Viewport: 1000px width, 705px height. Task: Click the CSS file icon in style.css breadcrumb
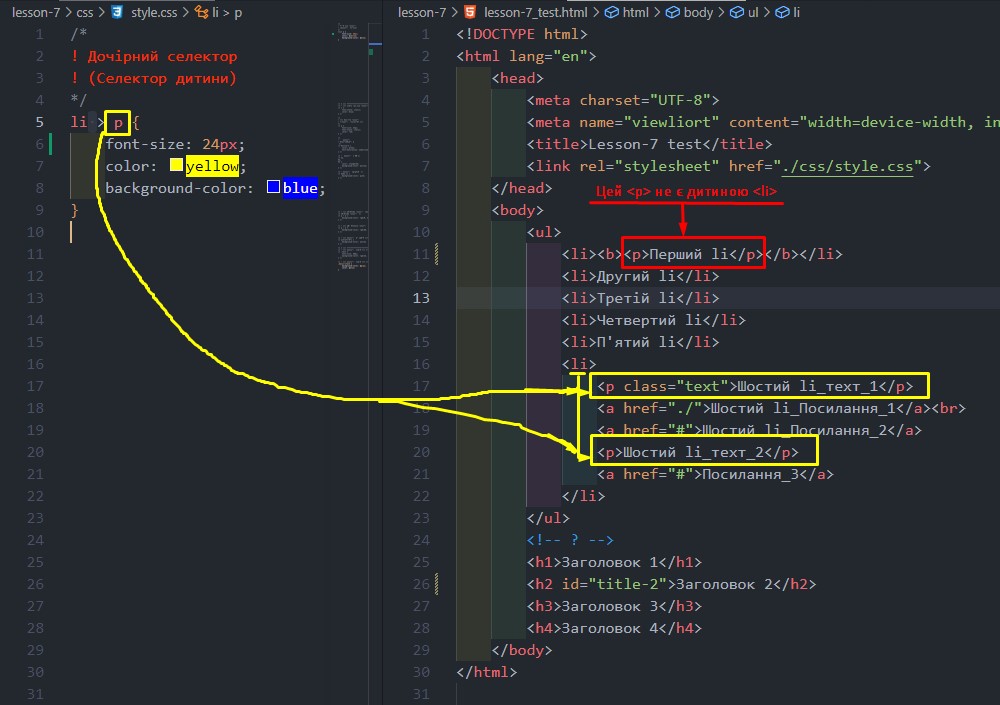tap(117, 12)
